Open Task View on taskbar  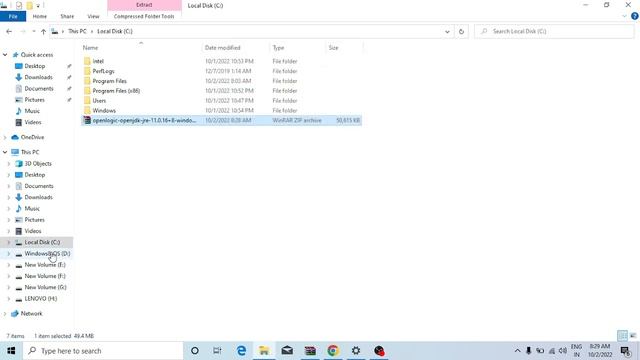tap(217, 351)
